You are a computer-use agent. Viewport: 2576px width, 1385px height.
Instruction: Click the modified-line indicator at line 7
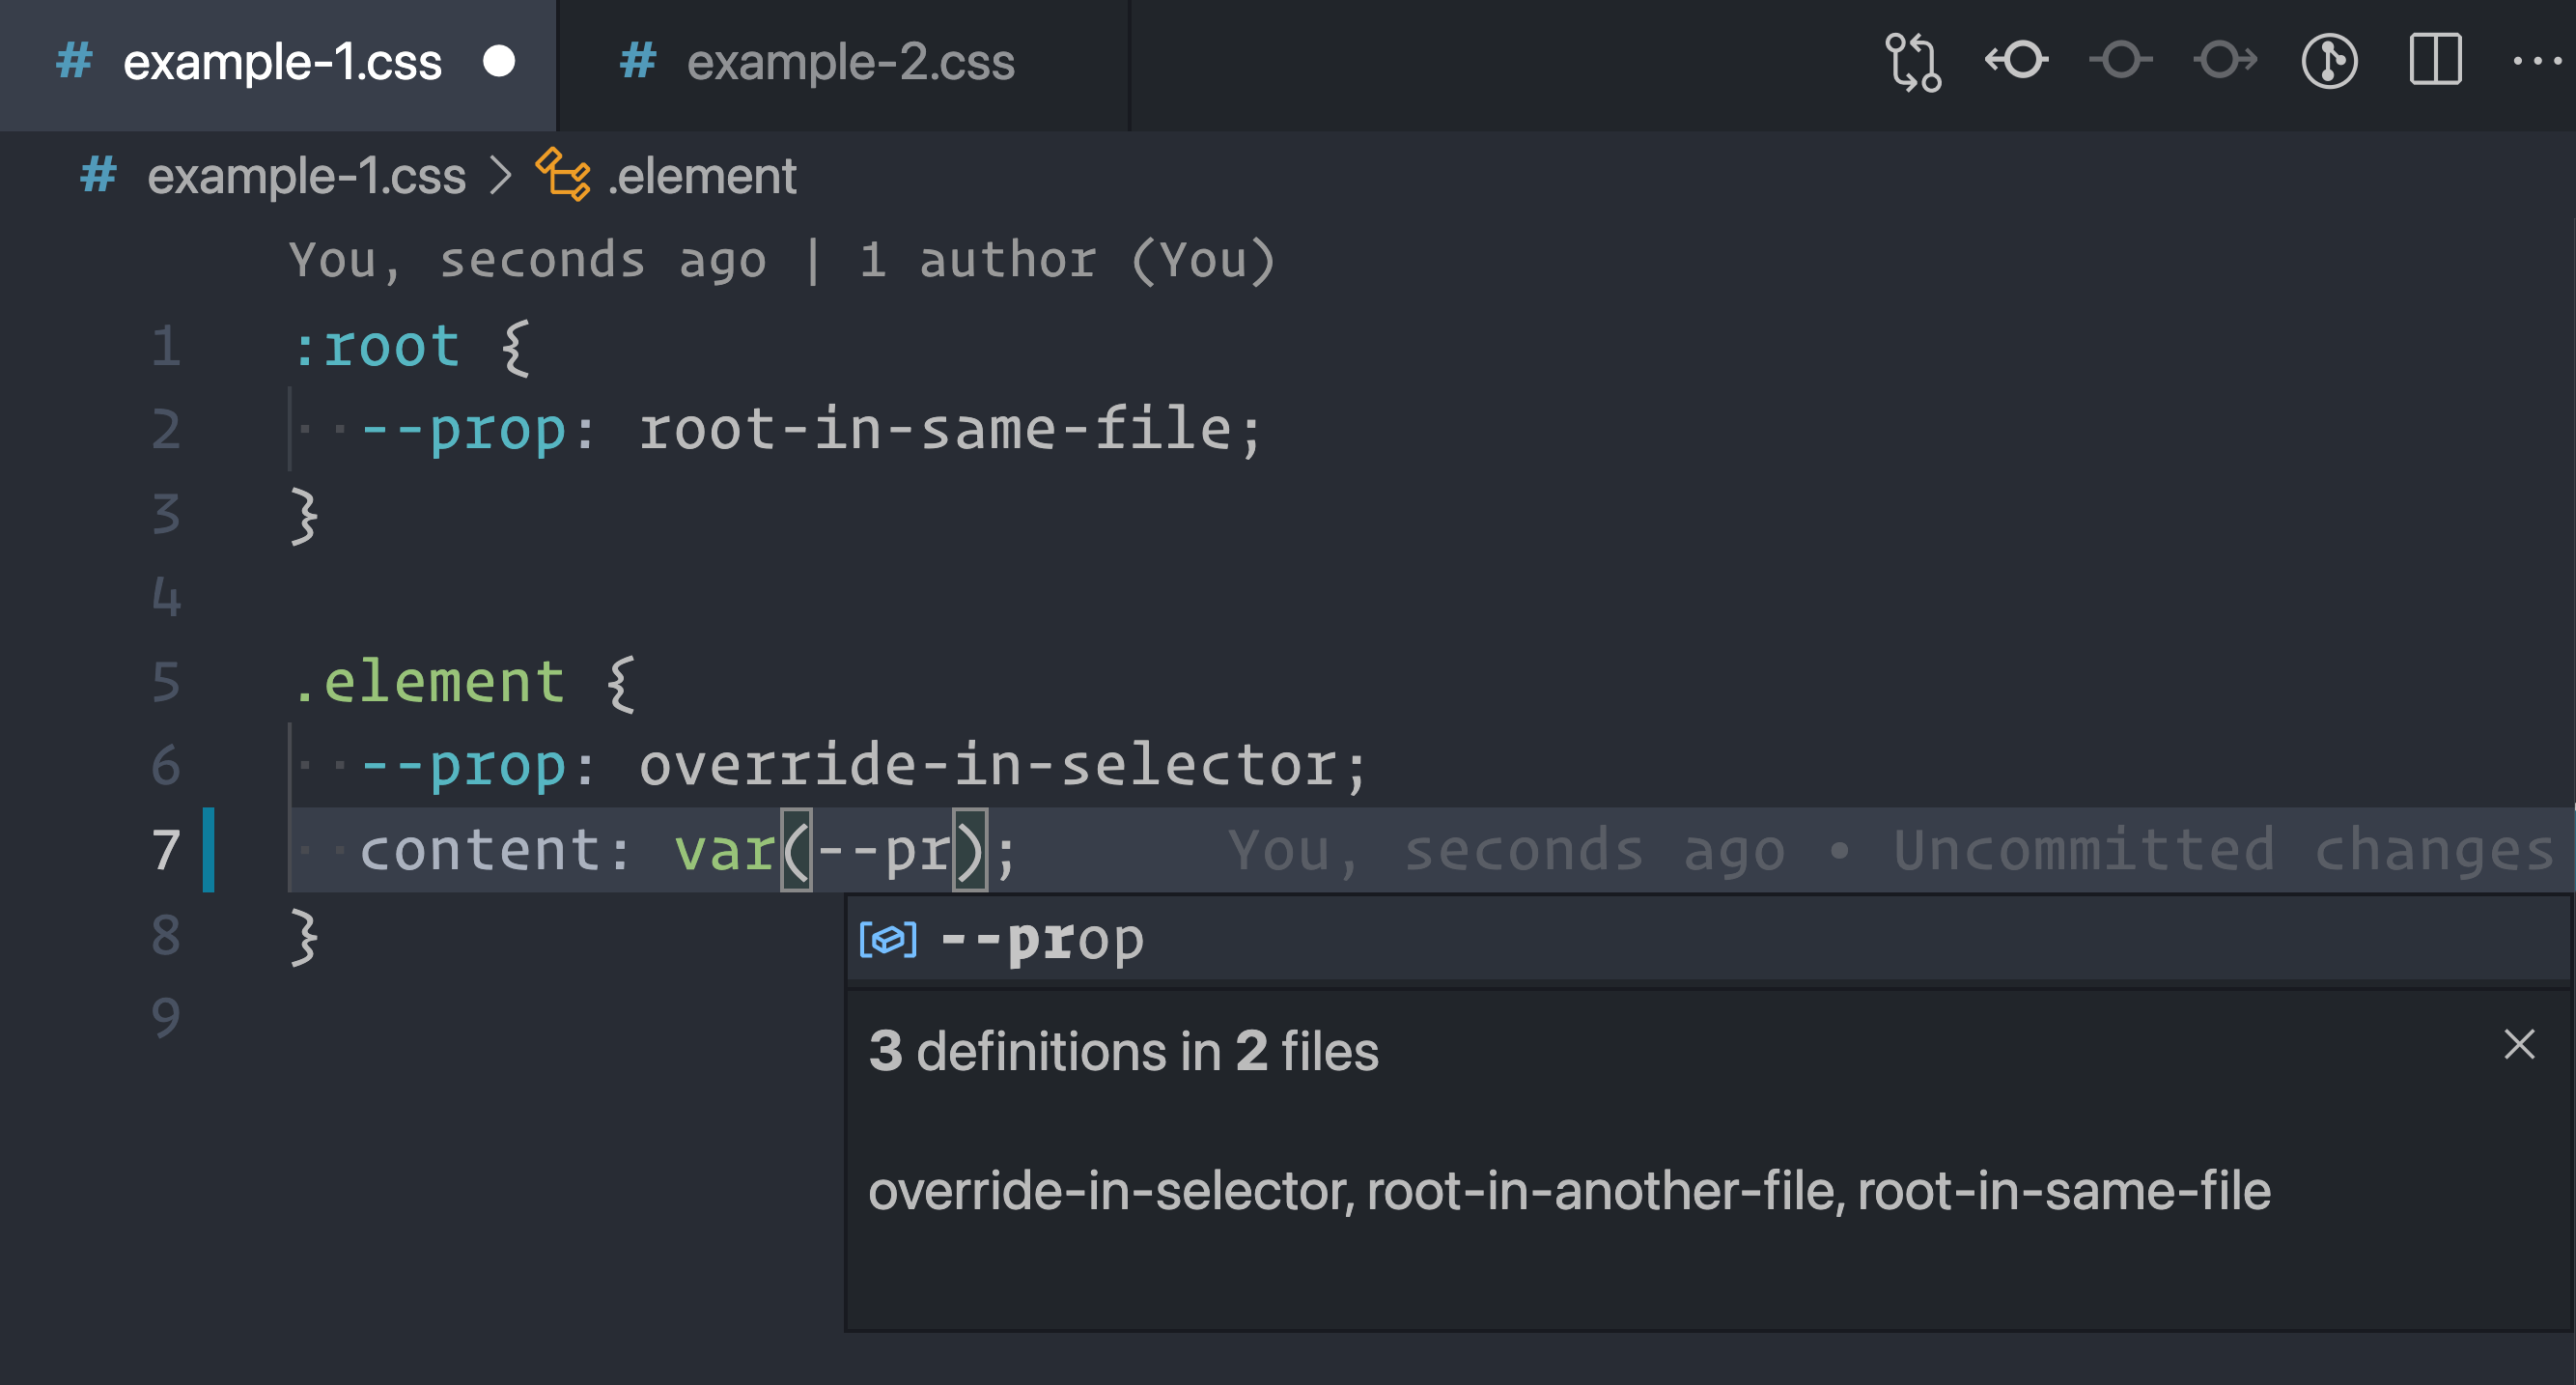click(x=209, y=850)
